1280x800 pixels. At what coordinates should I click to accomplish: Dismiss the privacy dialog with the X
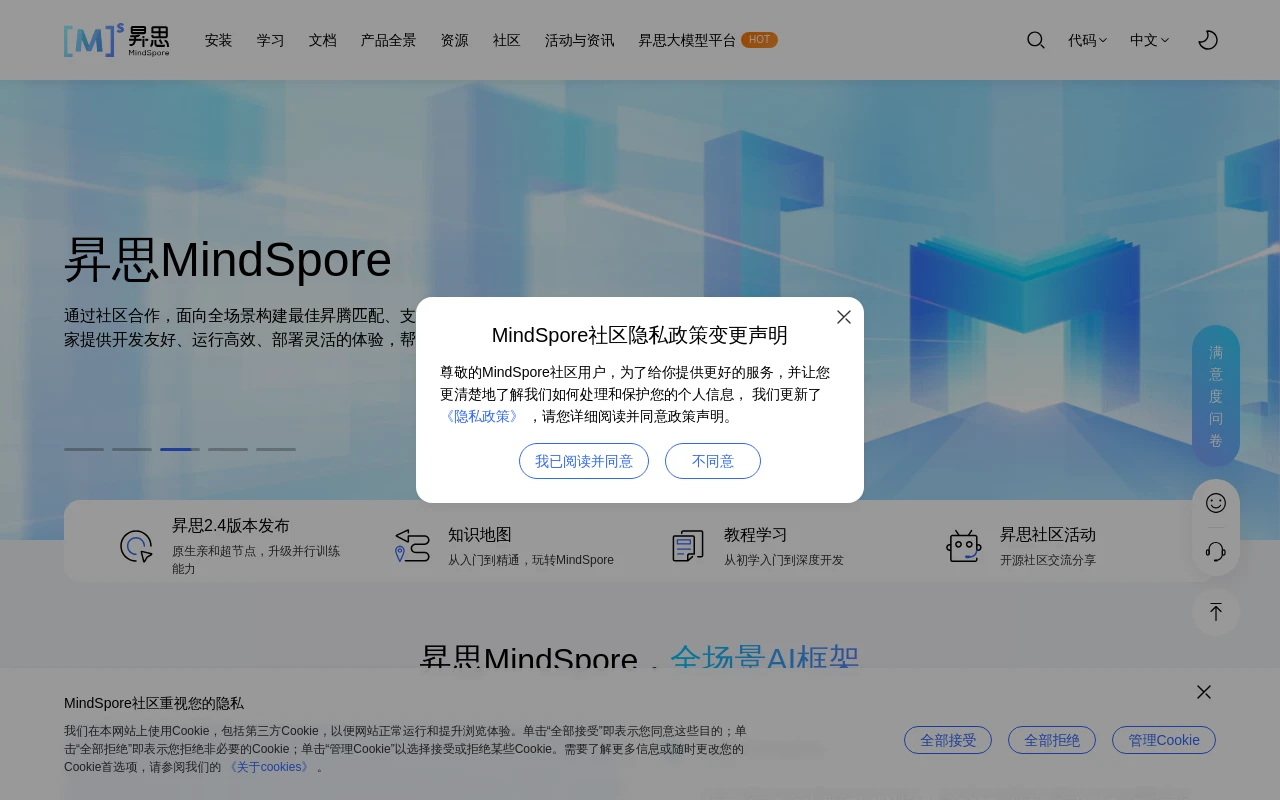tap(844, 317)
